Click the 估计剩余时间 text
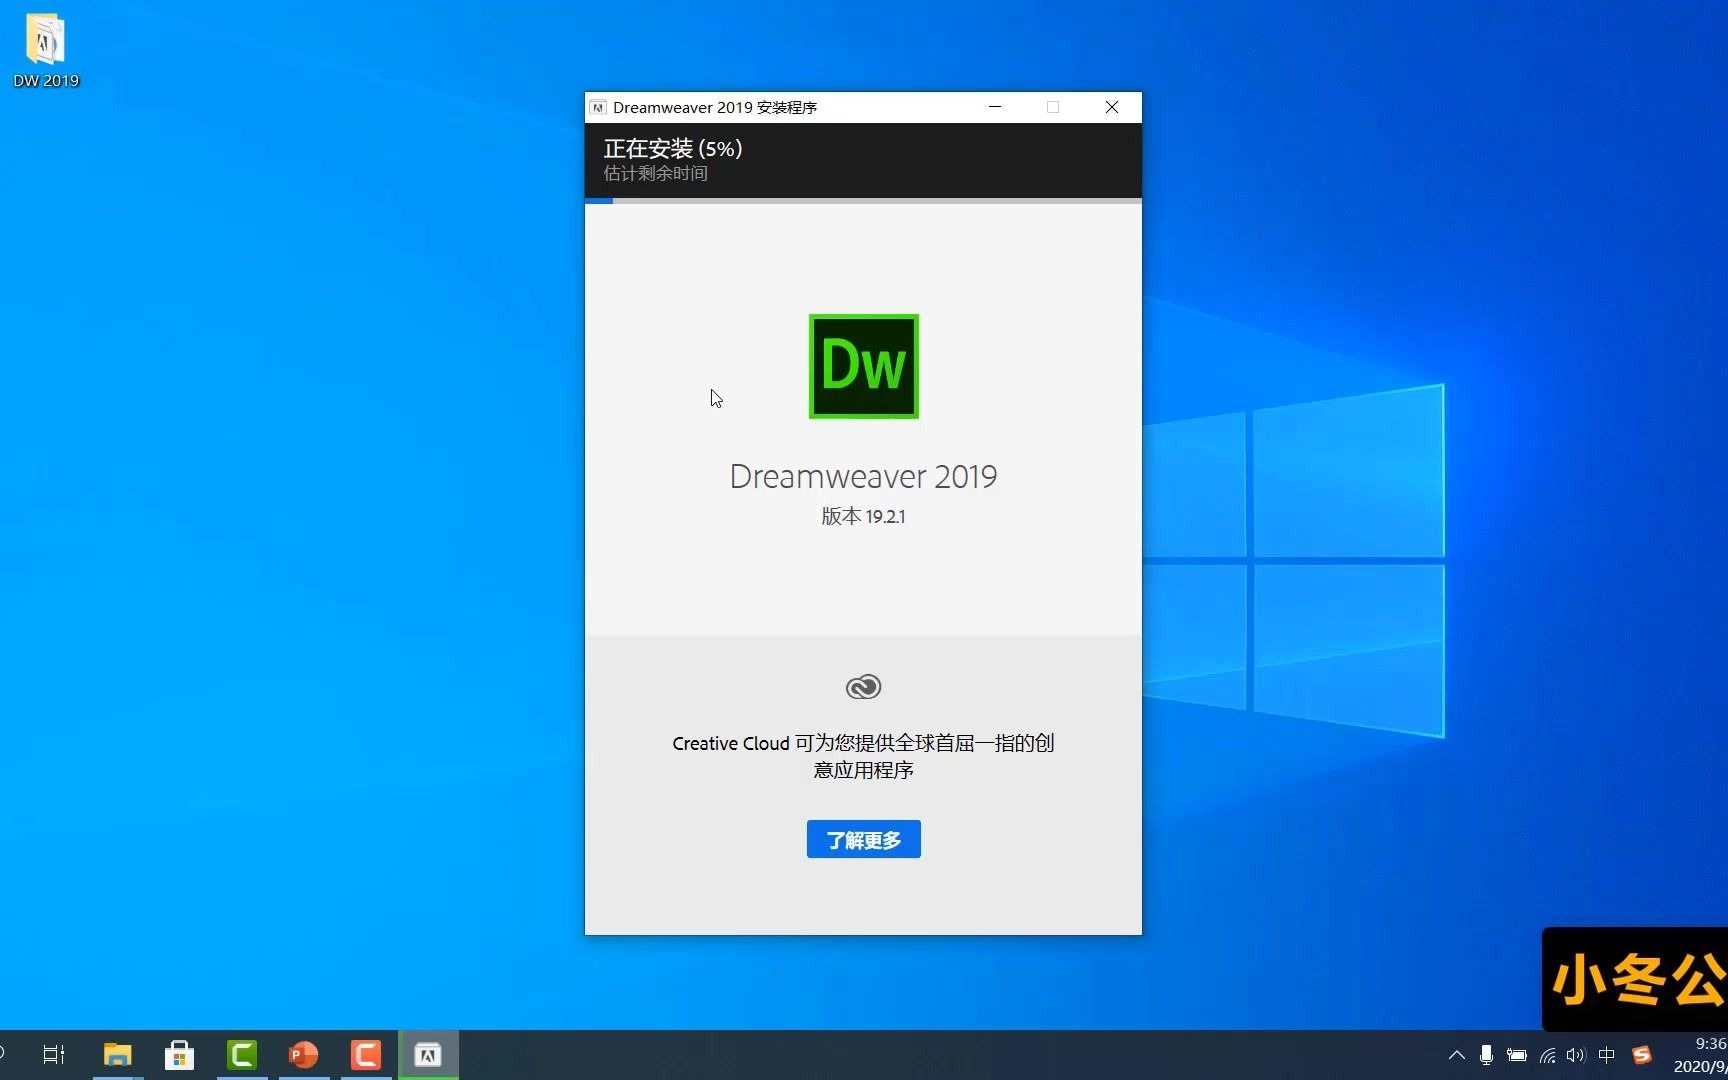 coord(655,173)
